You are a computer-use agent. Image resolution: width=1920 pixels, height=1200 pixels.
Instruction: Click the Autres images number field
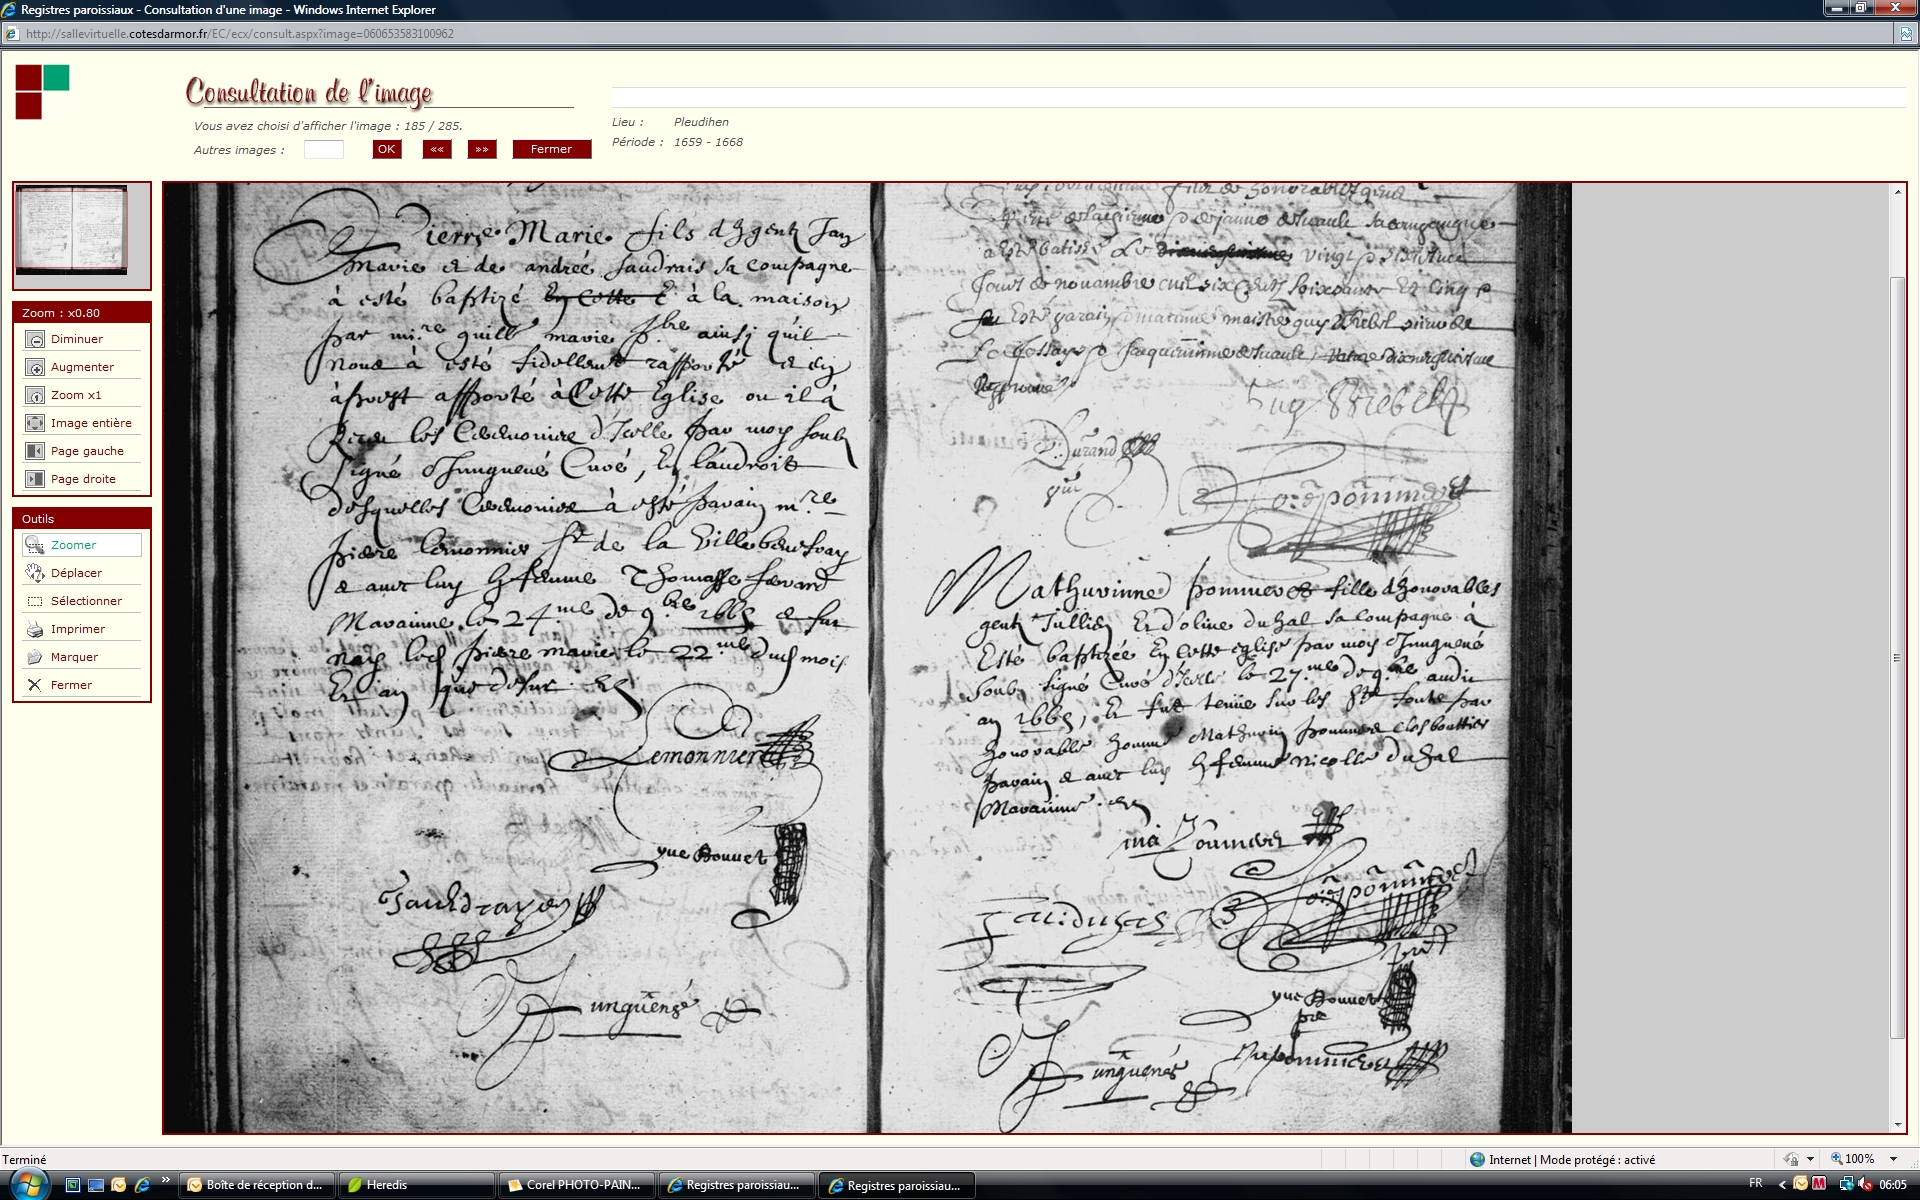point(323,149)
